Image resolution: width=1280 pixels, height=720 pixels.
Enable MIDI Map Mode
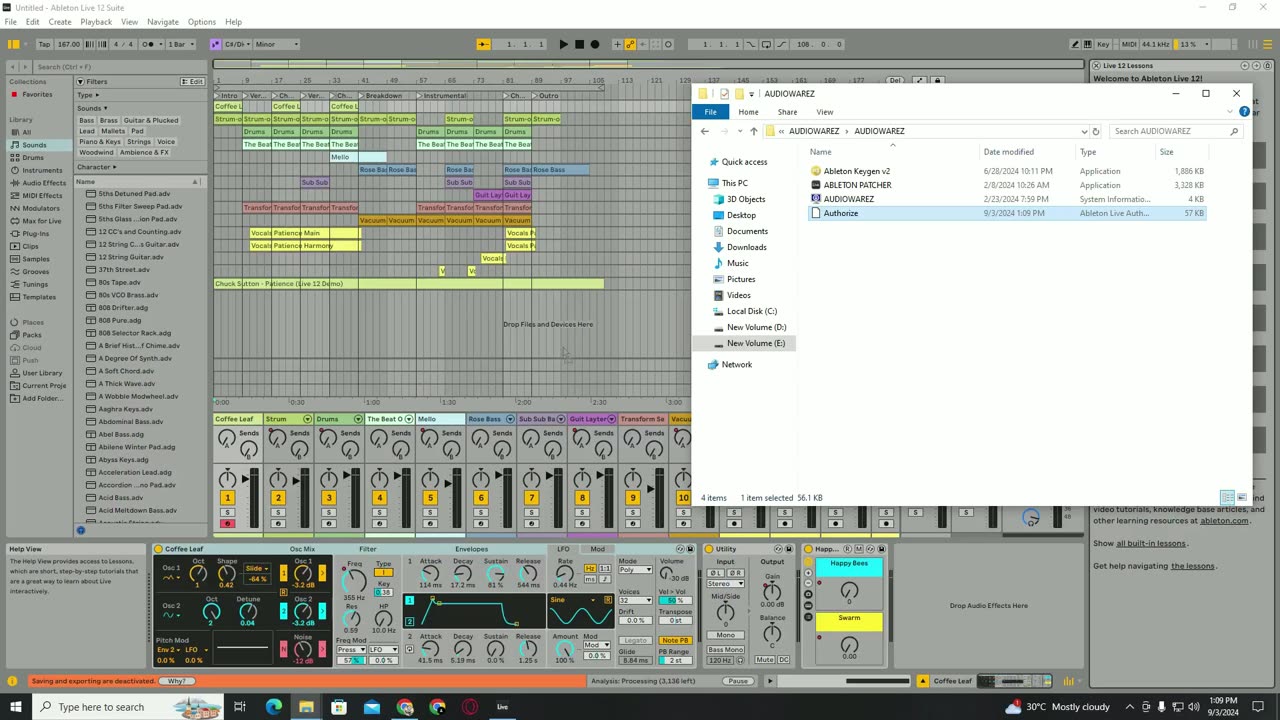pos(1129,44)
